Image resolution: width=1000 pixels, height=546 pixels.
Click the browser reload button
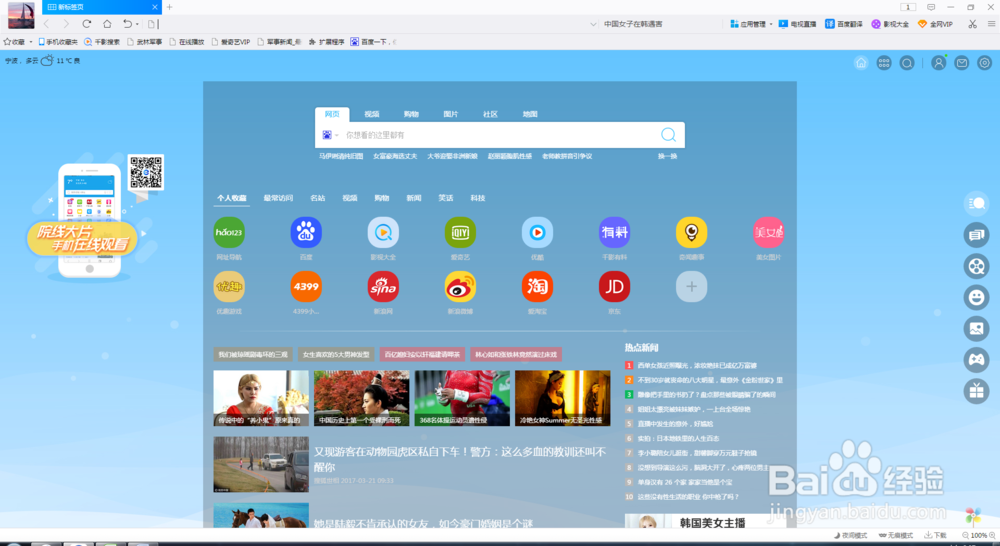pos(87,24)
